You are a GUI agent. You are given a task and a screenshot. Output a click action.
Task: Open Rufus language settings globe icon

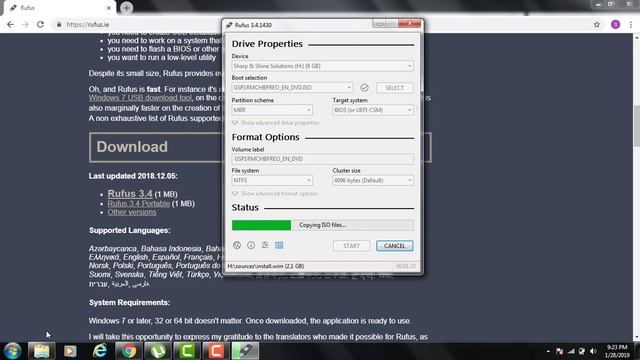[x=237, y=245]
